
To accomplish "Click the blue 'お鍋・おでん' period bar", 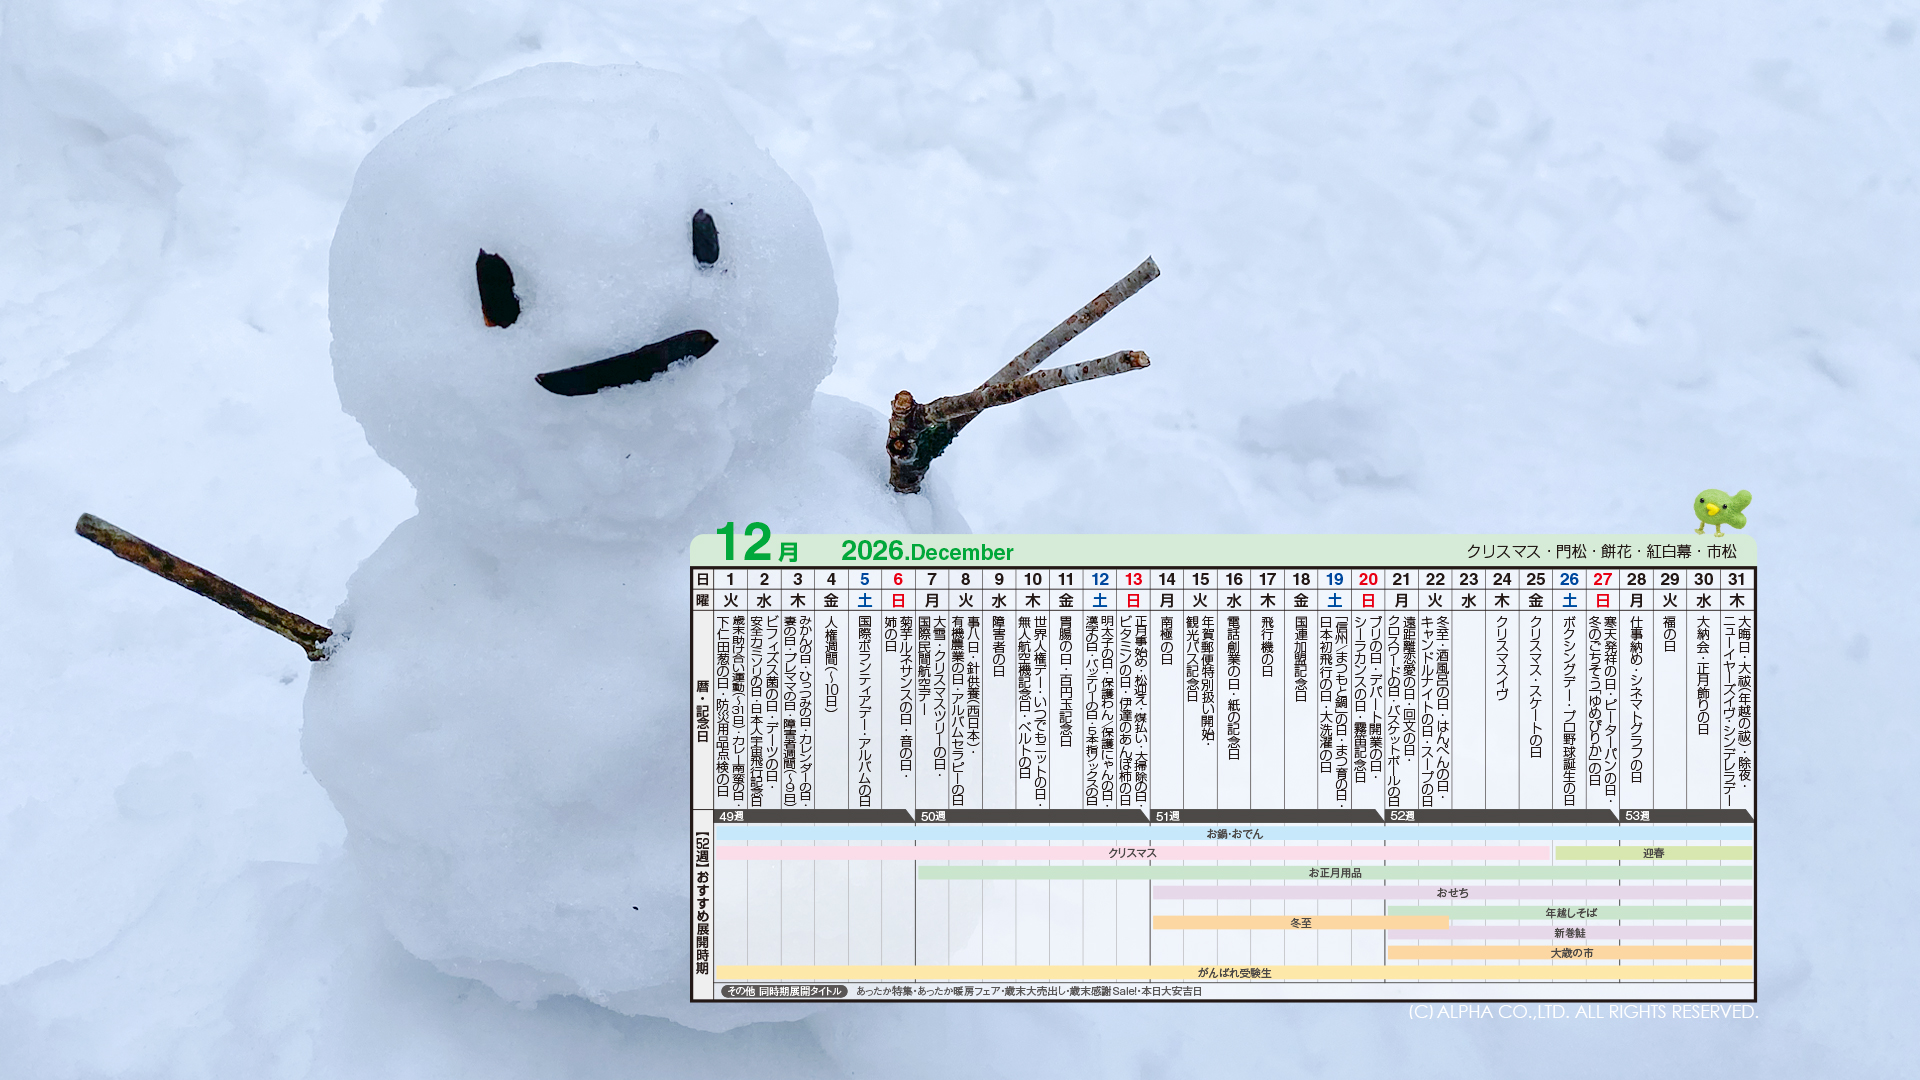I will click(x=1234, y=833).
